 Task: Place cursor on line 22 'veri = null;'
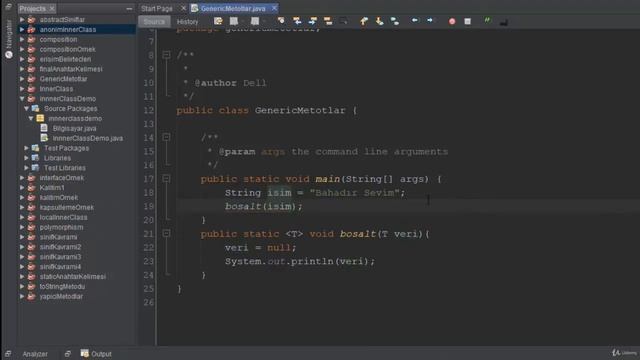click(260, 247)
